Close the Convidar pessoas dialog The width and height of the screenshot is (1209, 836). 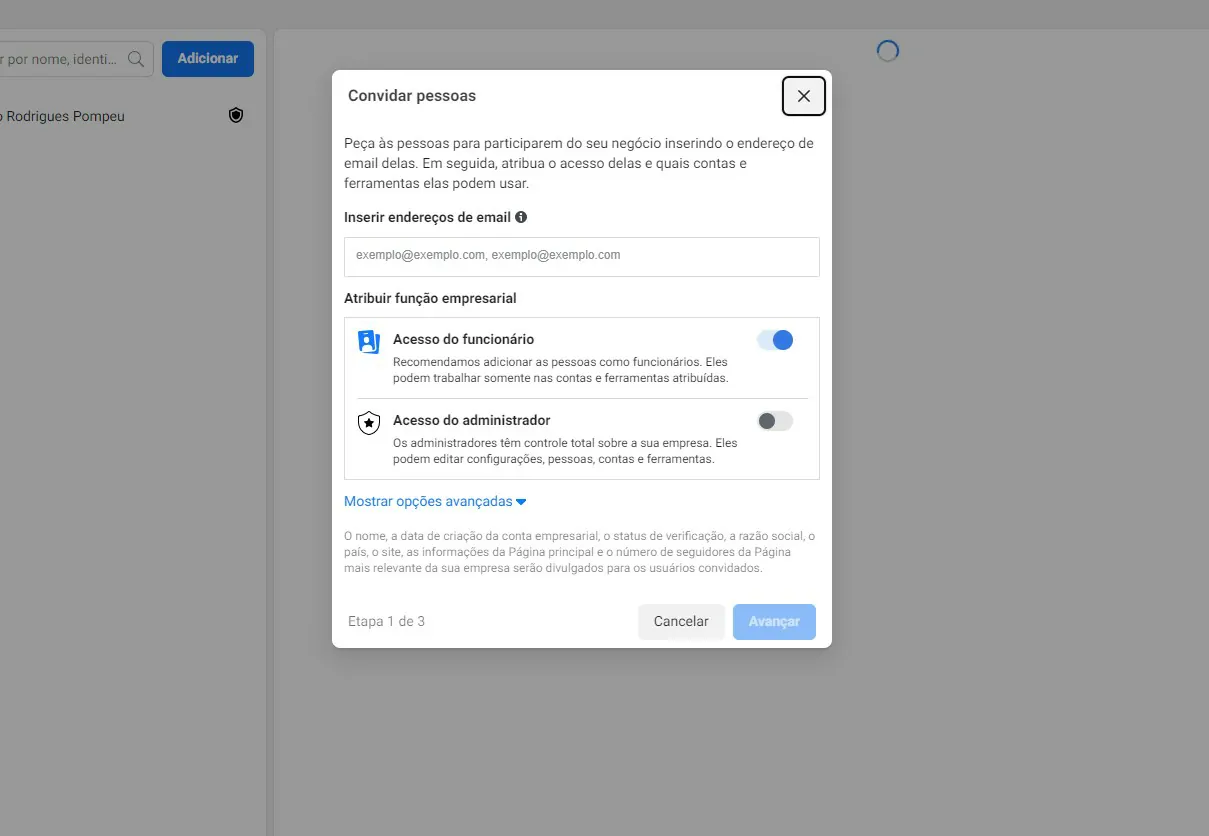pyautogui.click(x=804, y=96)
